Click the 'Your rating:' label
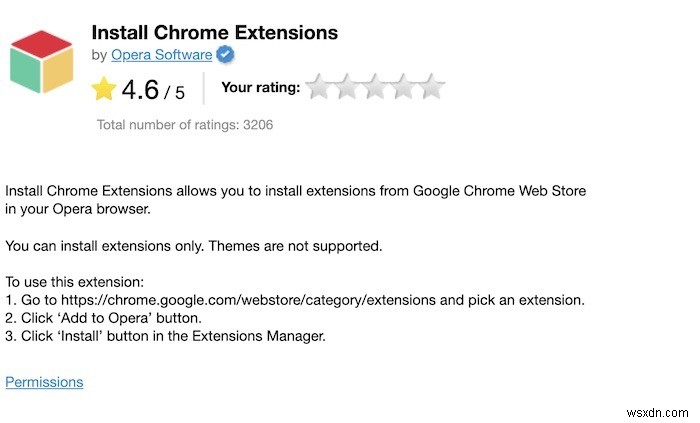Image resolution: width=700 pixels, height=423 pixels. [260, 87]
